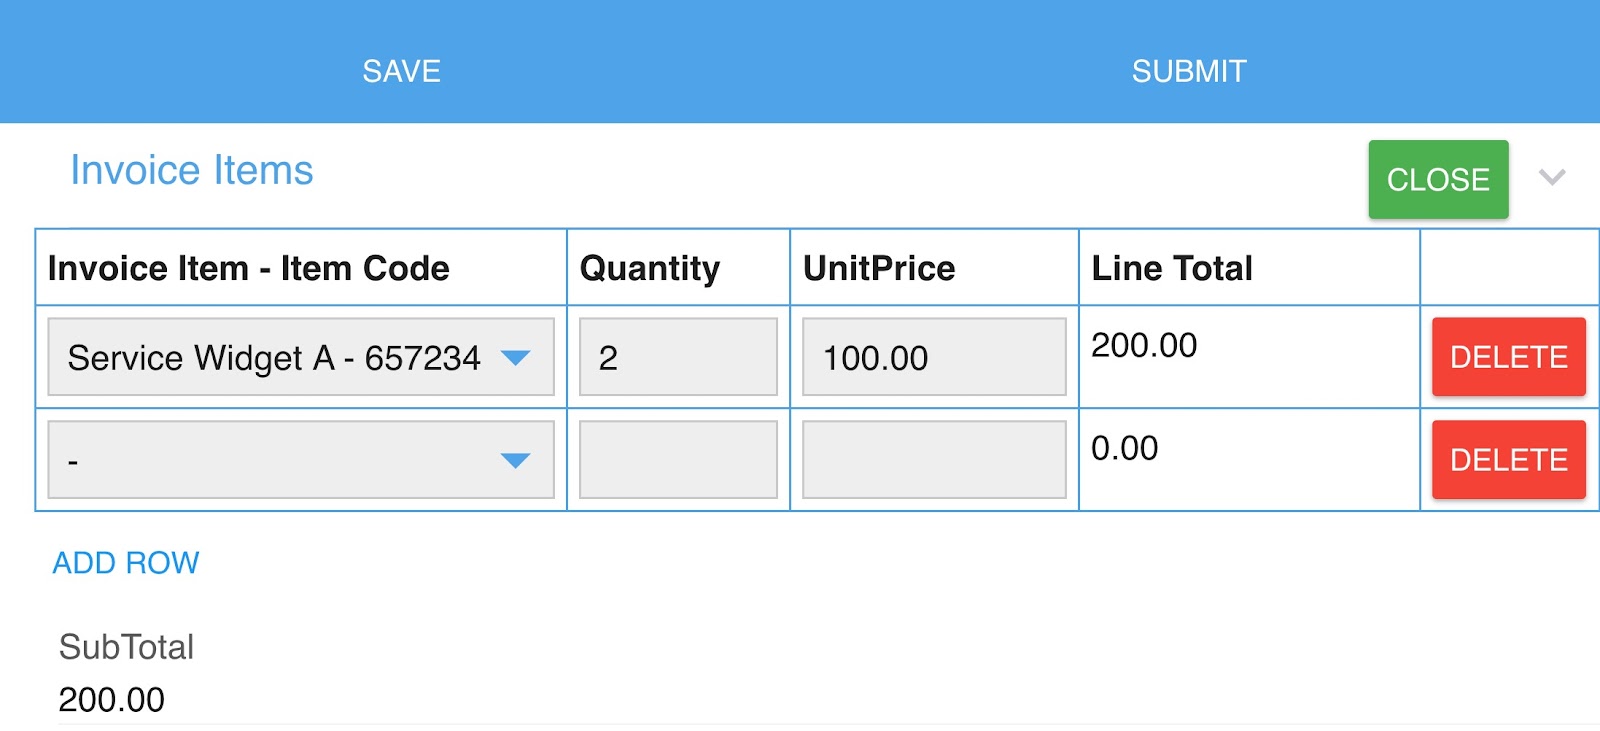Screen dimensions: 1600x731
Task: Click the SUBMIT button in header
Action: pyautogui.click(x=1188, y=71)
